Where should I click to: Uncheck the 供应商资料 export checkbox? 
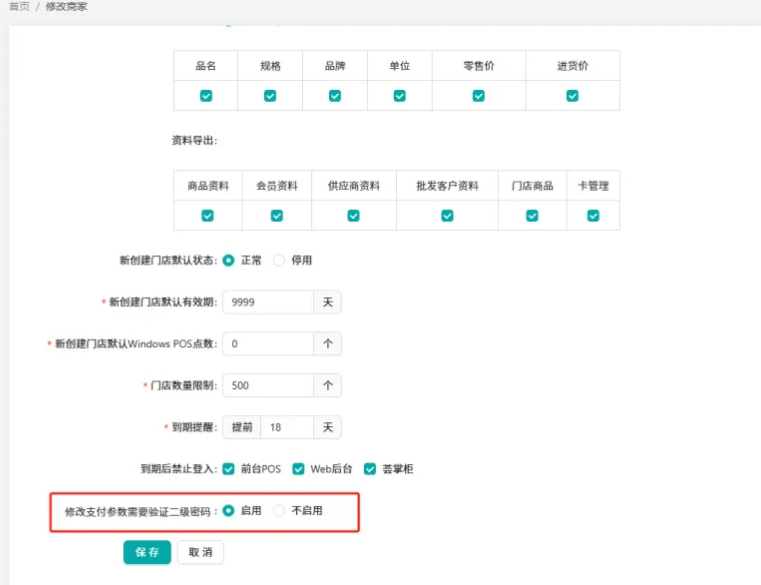click(x=353, y=215)
